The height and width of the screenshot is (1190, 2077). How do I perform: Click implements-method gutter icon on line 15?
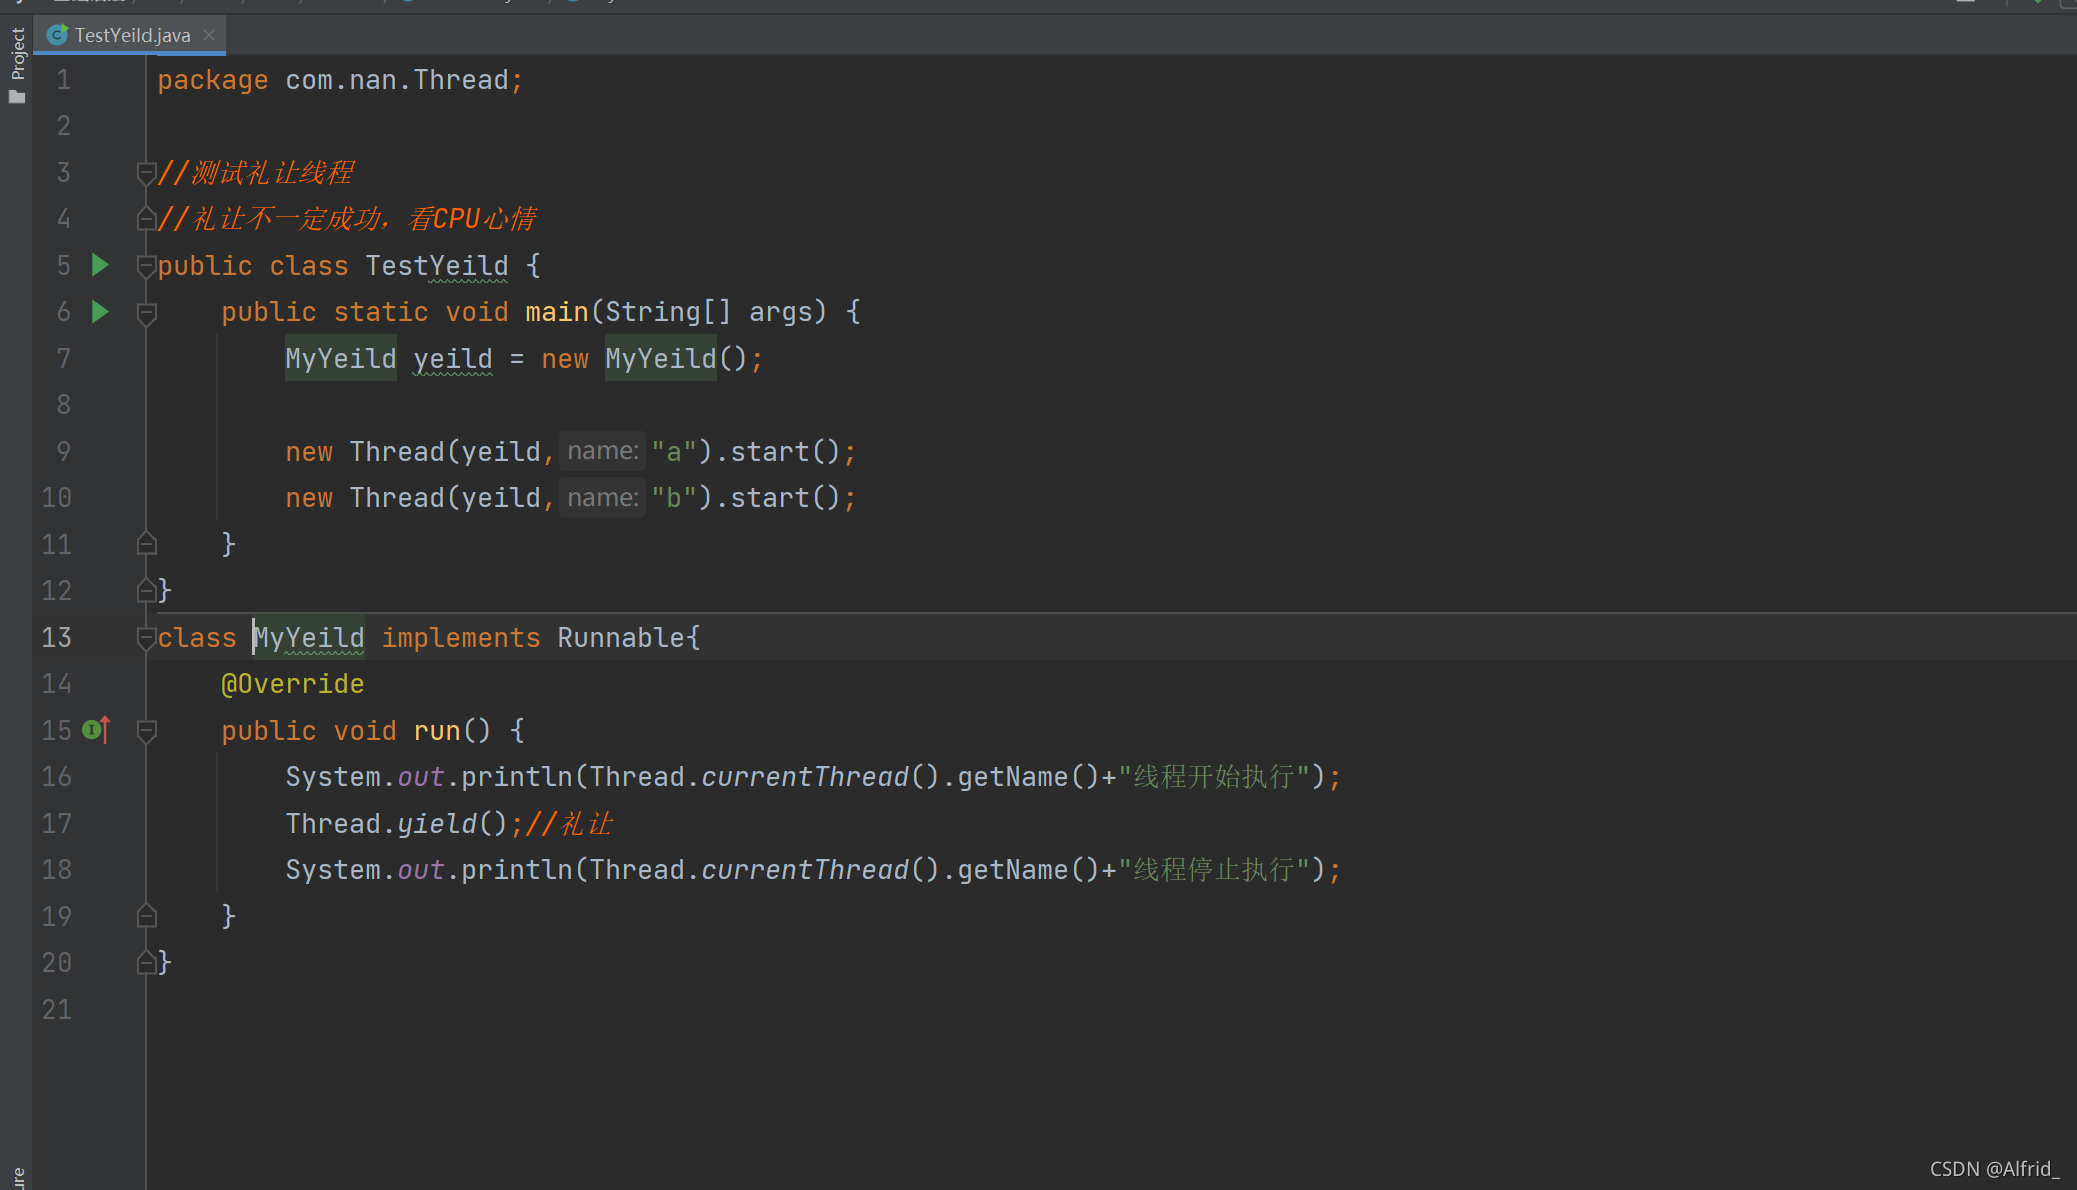(x=96, y=730)
